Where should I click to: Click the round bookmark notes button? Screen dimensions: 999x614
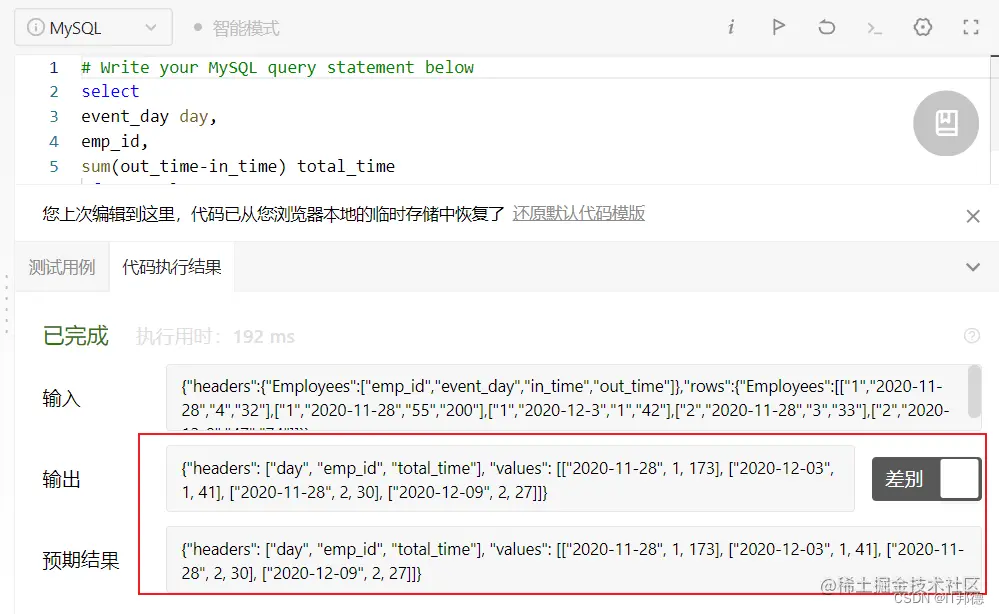945,123
